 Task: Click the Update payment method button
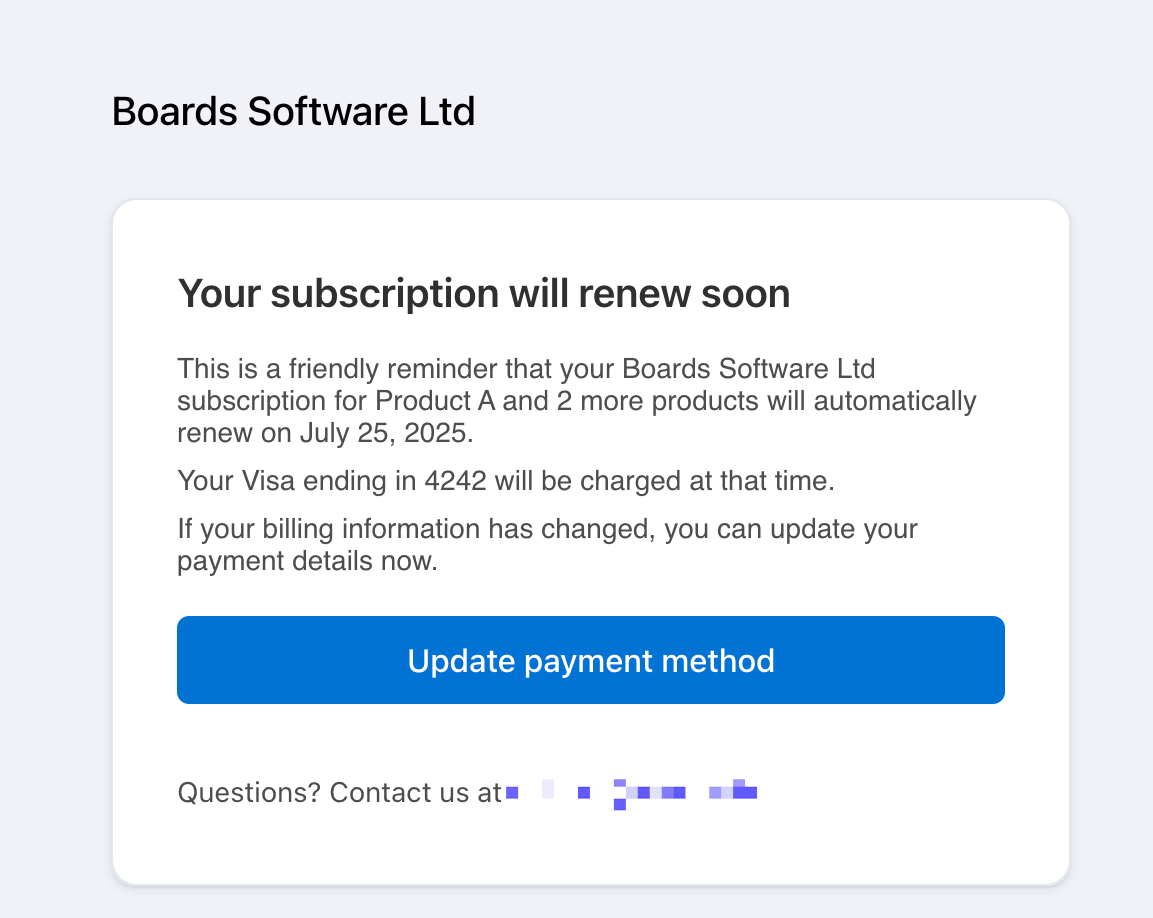pos(590,660)
